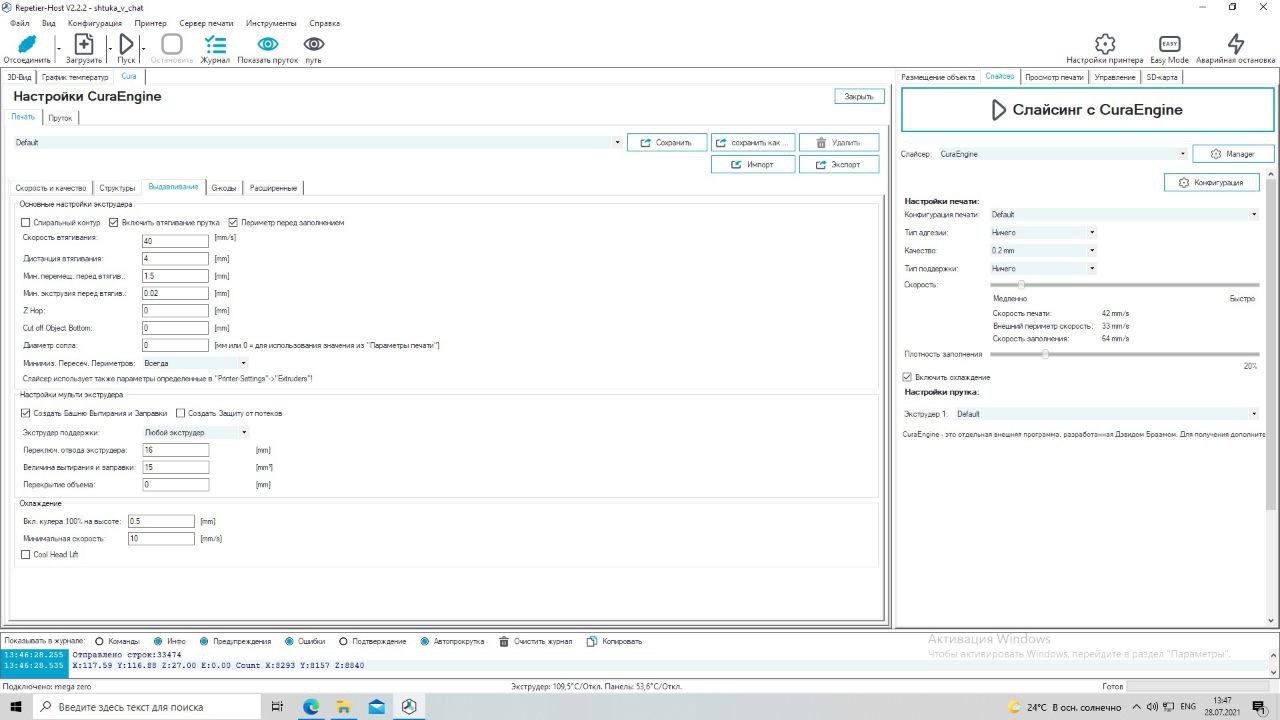Toggle Ошибки log filter
The height and width of the screenshot is (720, 1280).
coord(290,641)
